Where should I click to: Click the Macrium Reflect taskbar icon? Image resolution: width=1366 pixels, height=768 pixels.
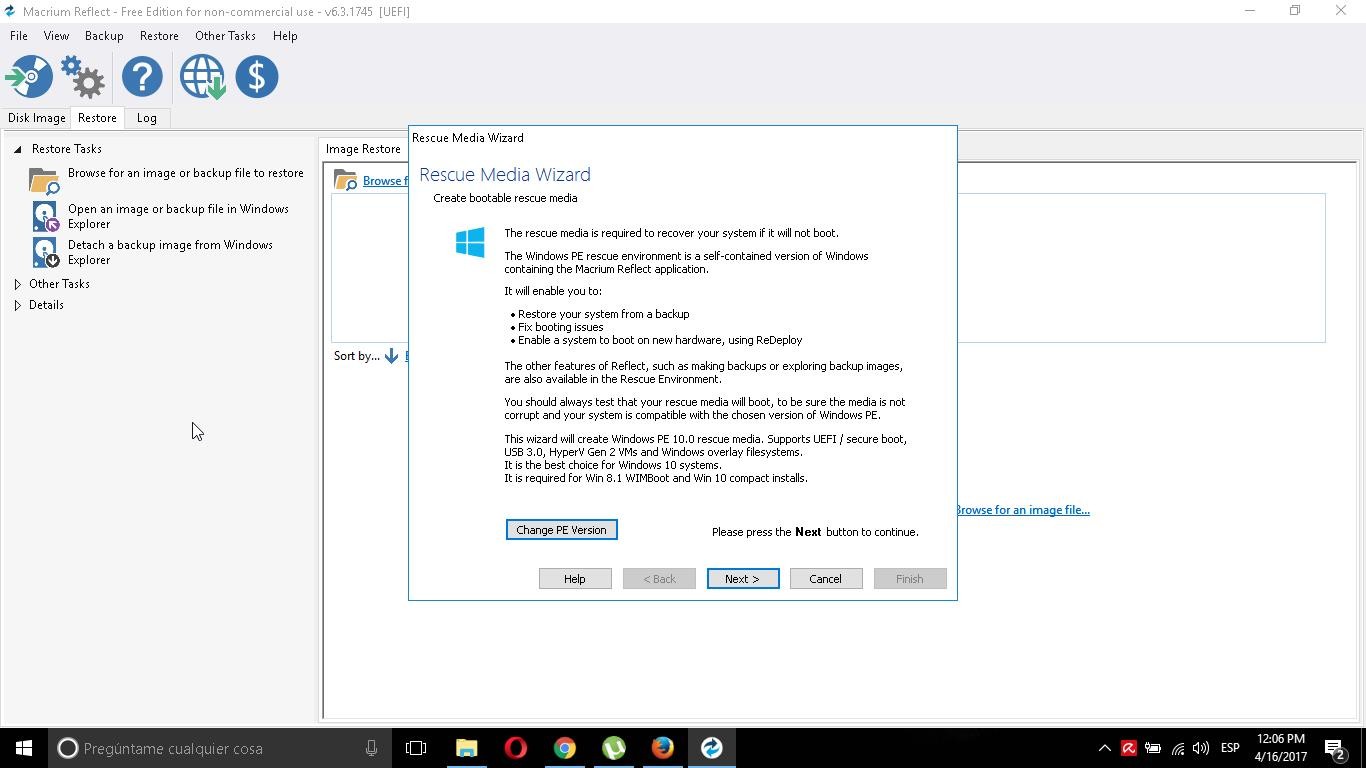[x=712, y=748]
